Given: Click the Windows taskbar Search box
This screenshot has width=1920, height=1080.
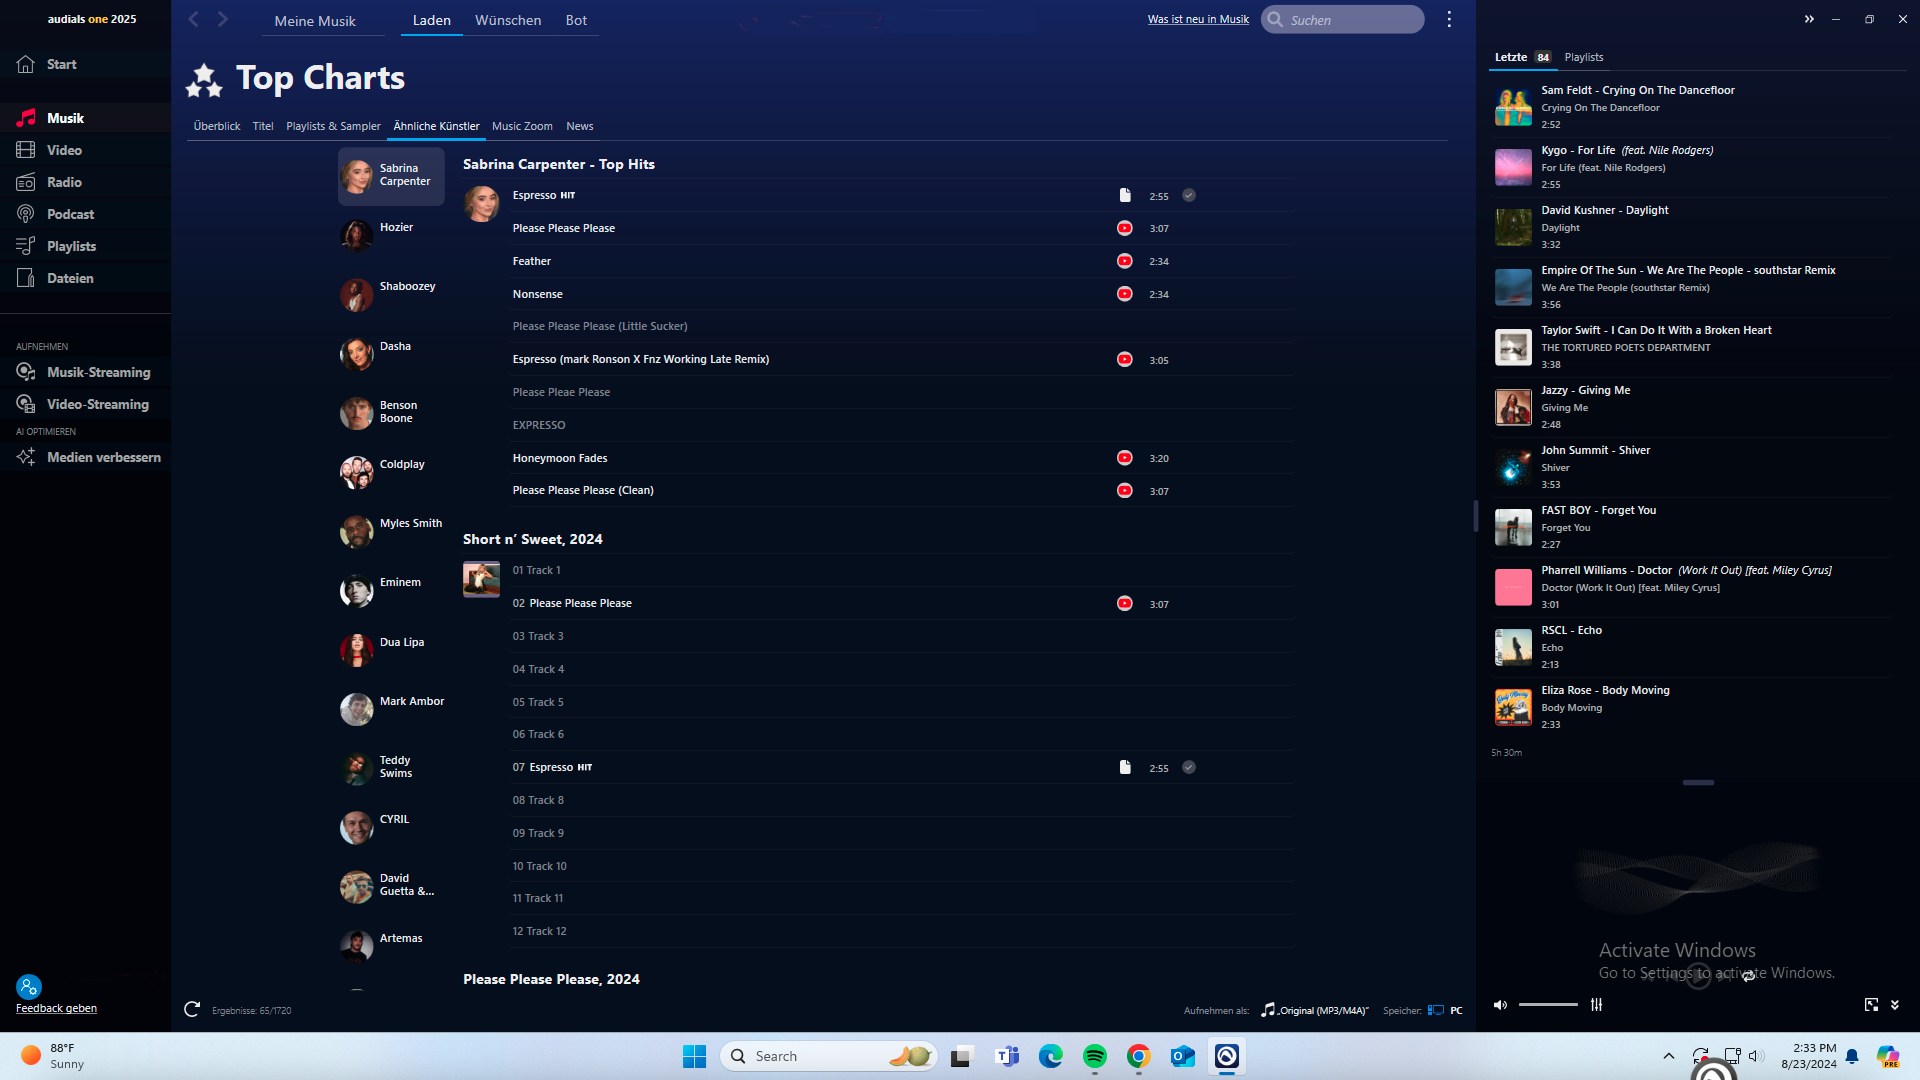Looking at the screenshot, I should click(x=828, y=1056).
